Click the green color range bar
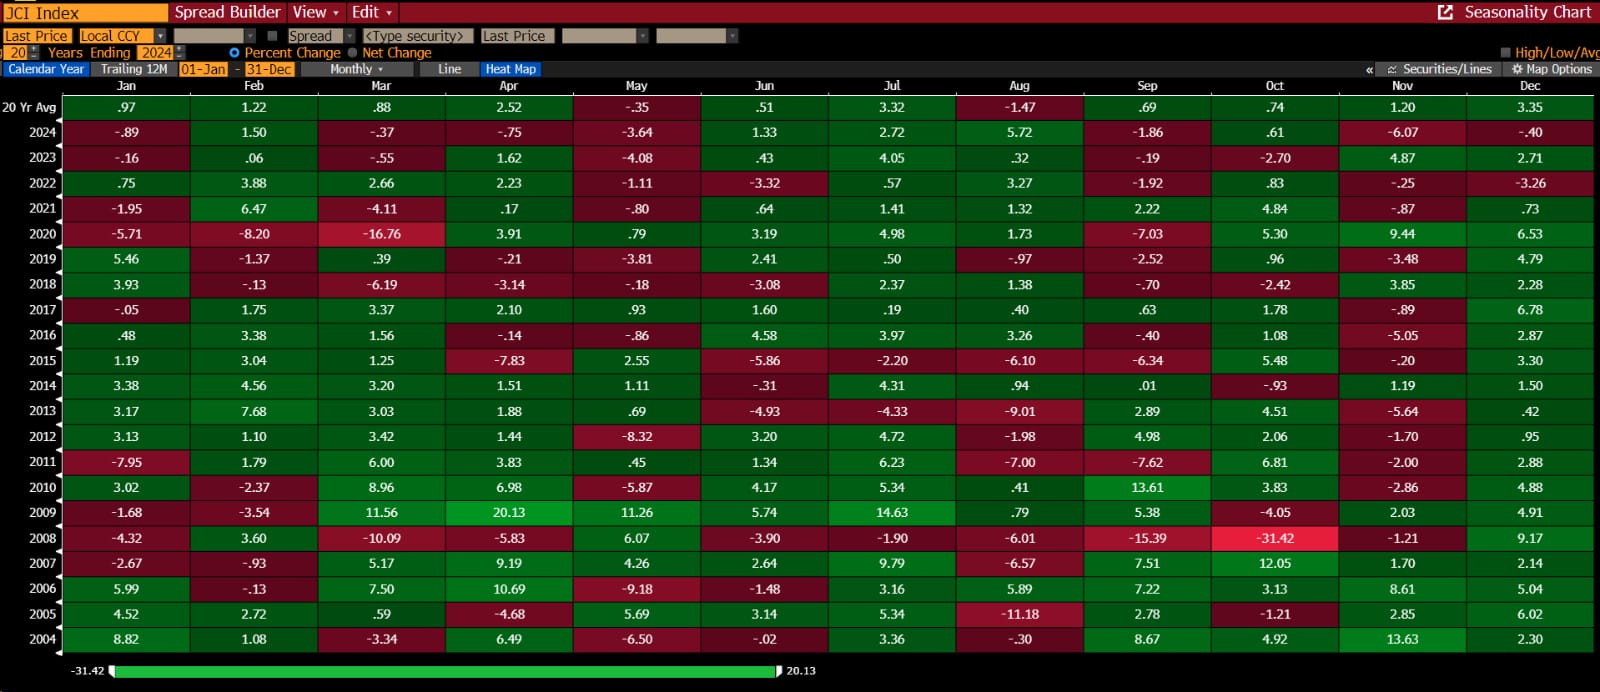Viewport: 1600px width, 692px height. pyautogui.click(x=445, y=671)
